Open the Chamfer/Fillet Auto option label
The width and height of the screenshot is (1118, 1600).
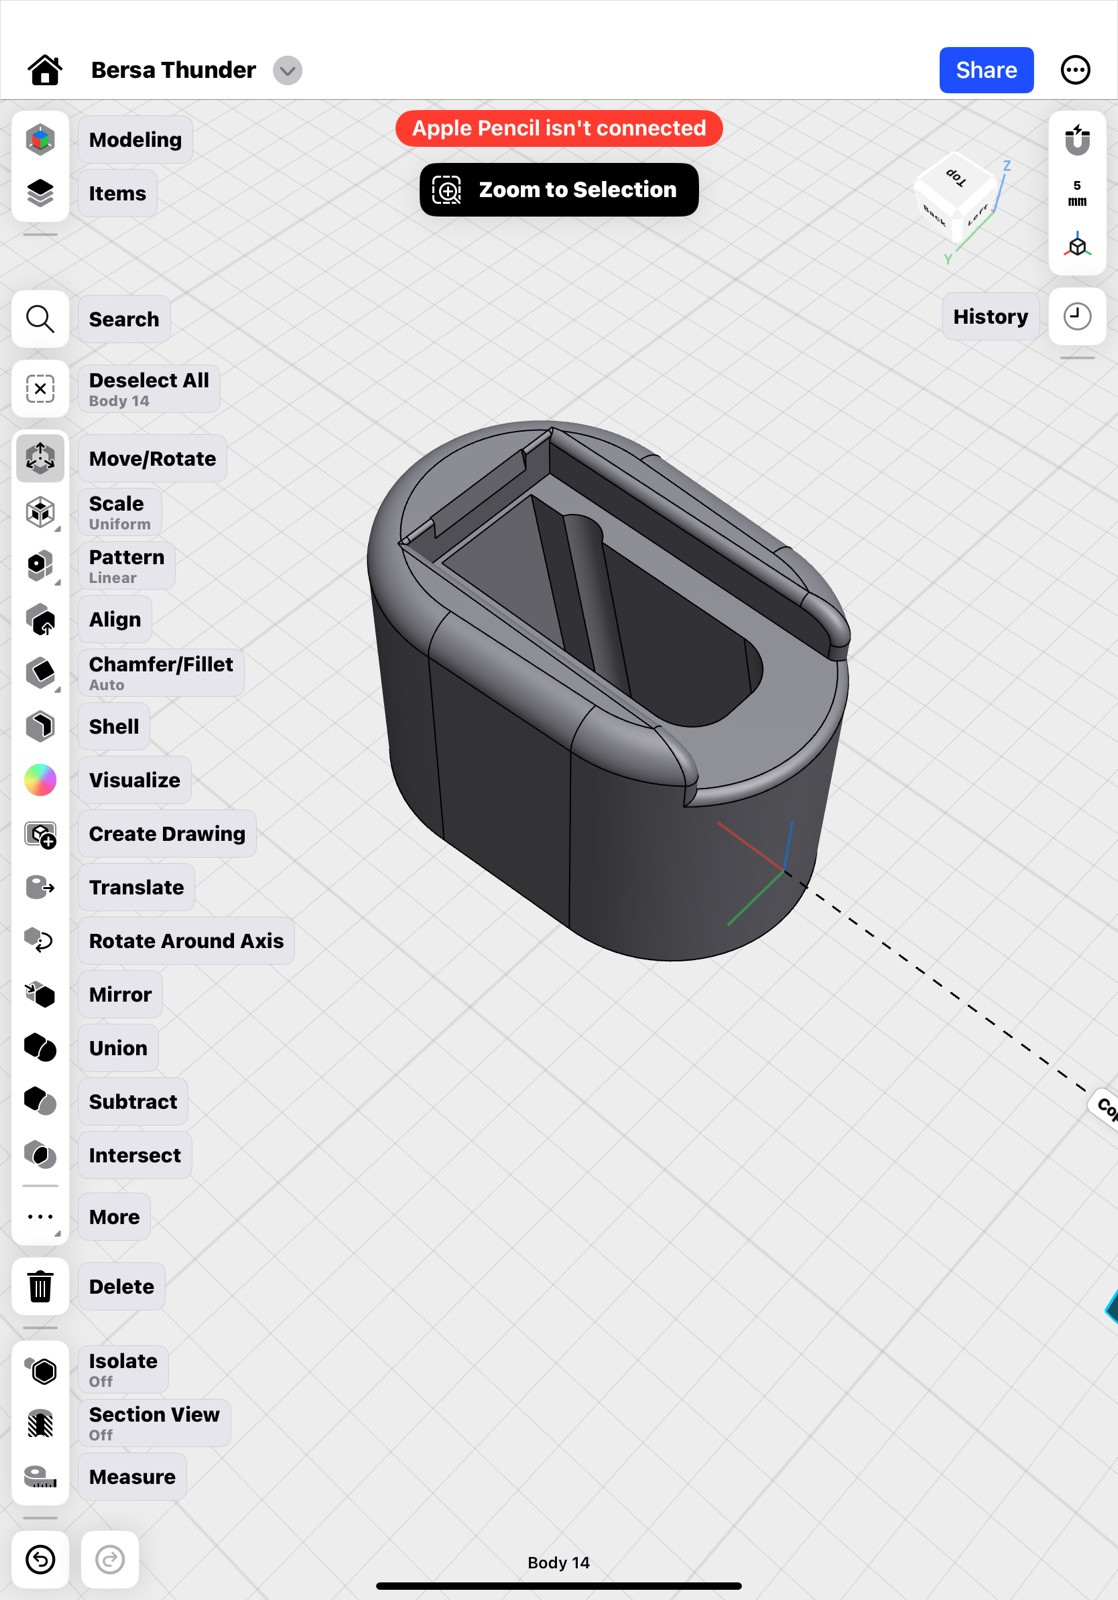click(x=161, y=673)
